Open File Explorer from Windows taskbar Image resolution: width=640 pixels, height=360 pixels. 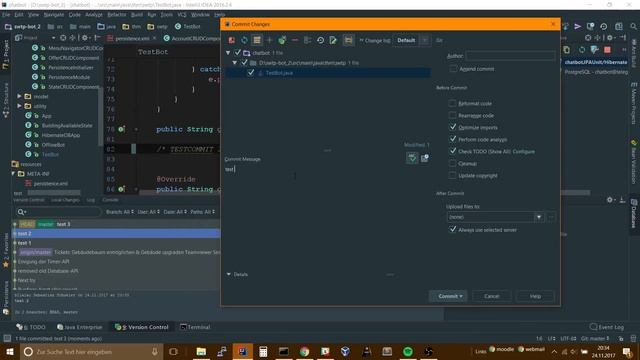point(201,351)
